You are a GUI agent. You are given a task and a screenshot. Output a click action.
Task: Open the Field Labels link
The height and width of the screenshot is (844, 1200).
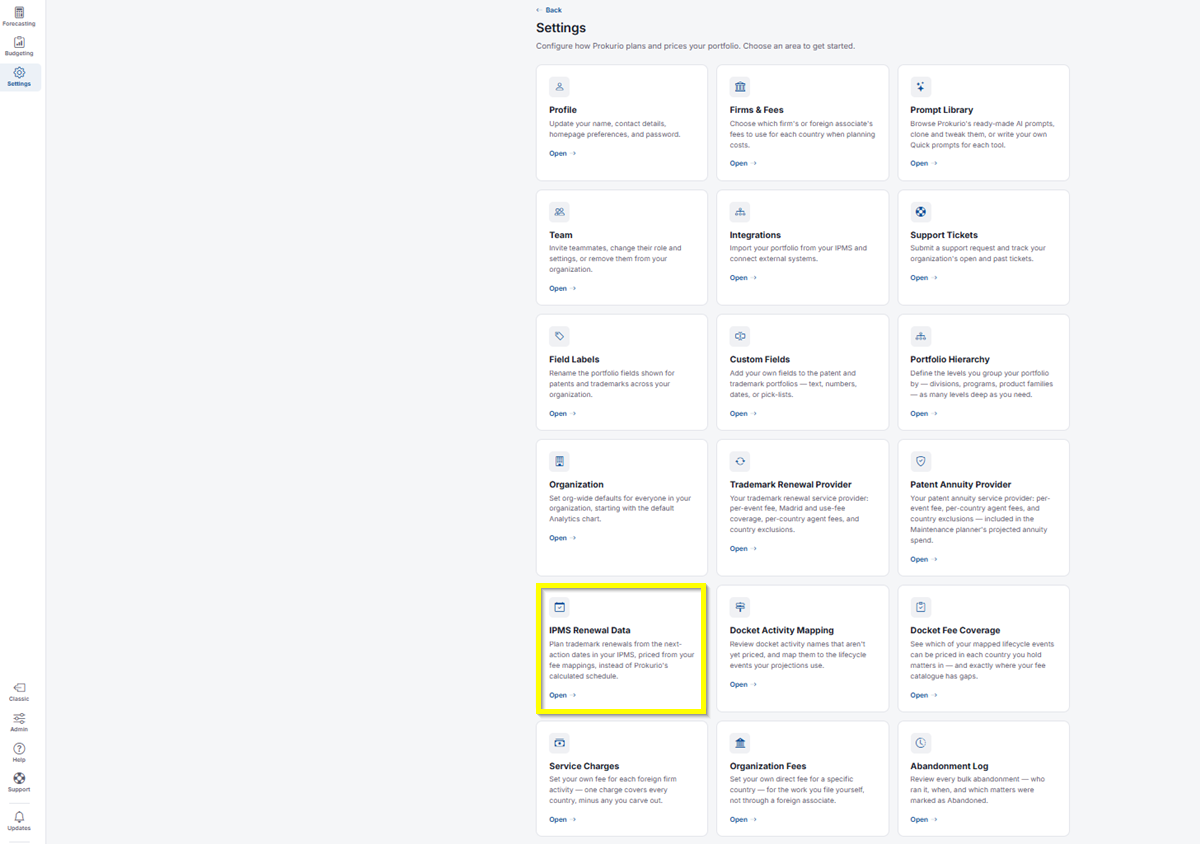[x=562, y=413]
